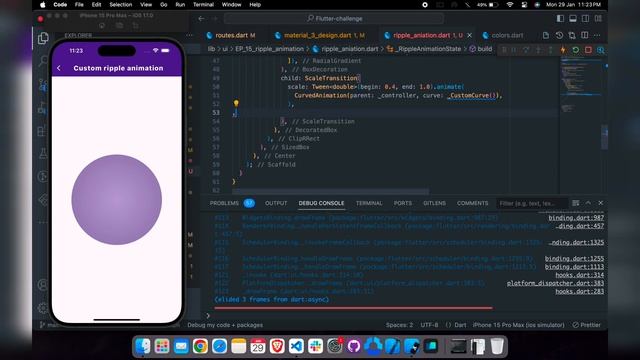Open binding.dart:1113 link in console

tap(574, 267)
